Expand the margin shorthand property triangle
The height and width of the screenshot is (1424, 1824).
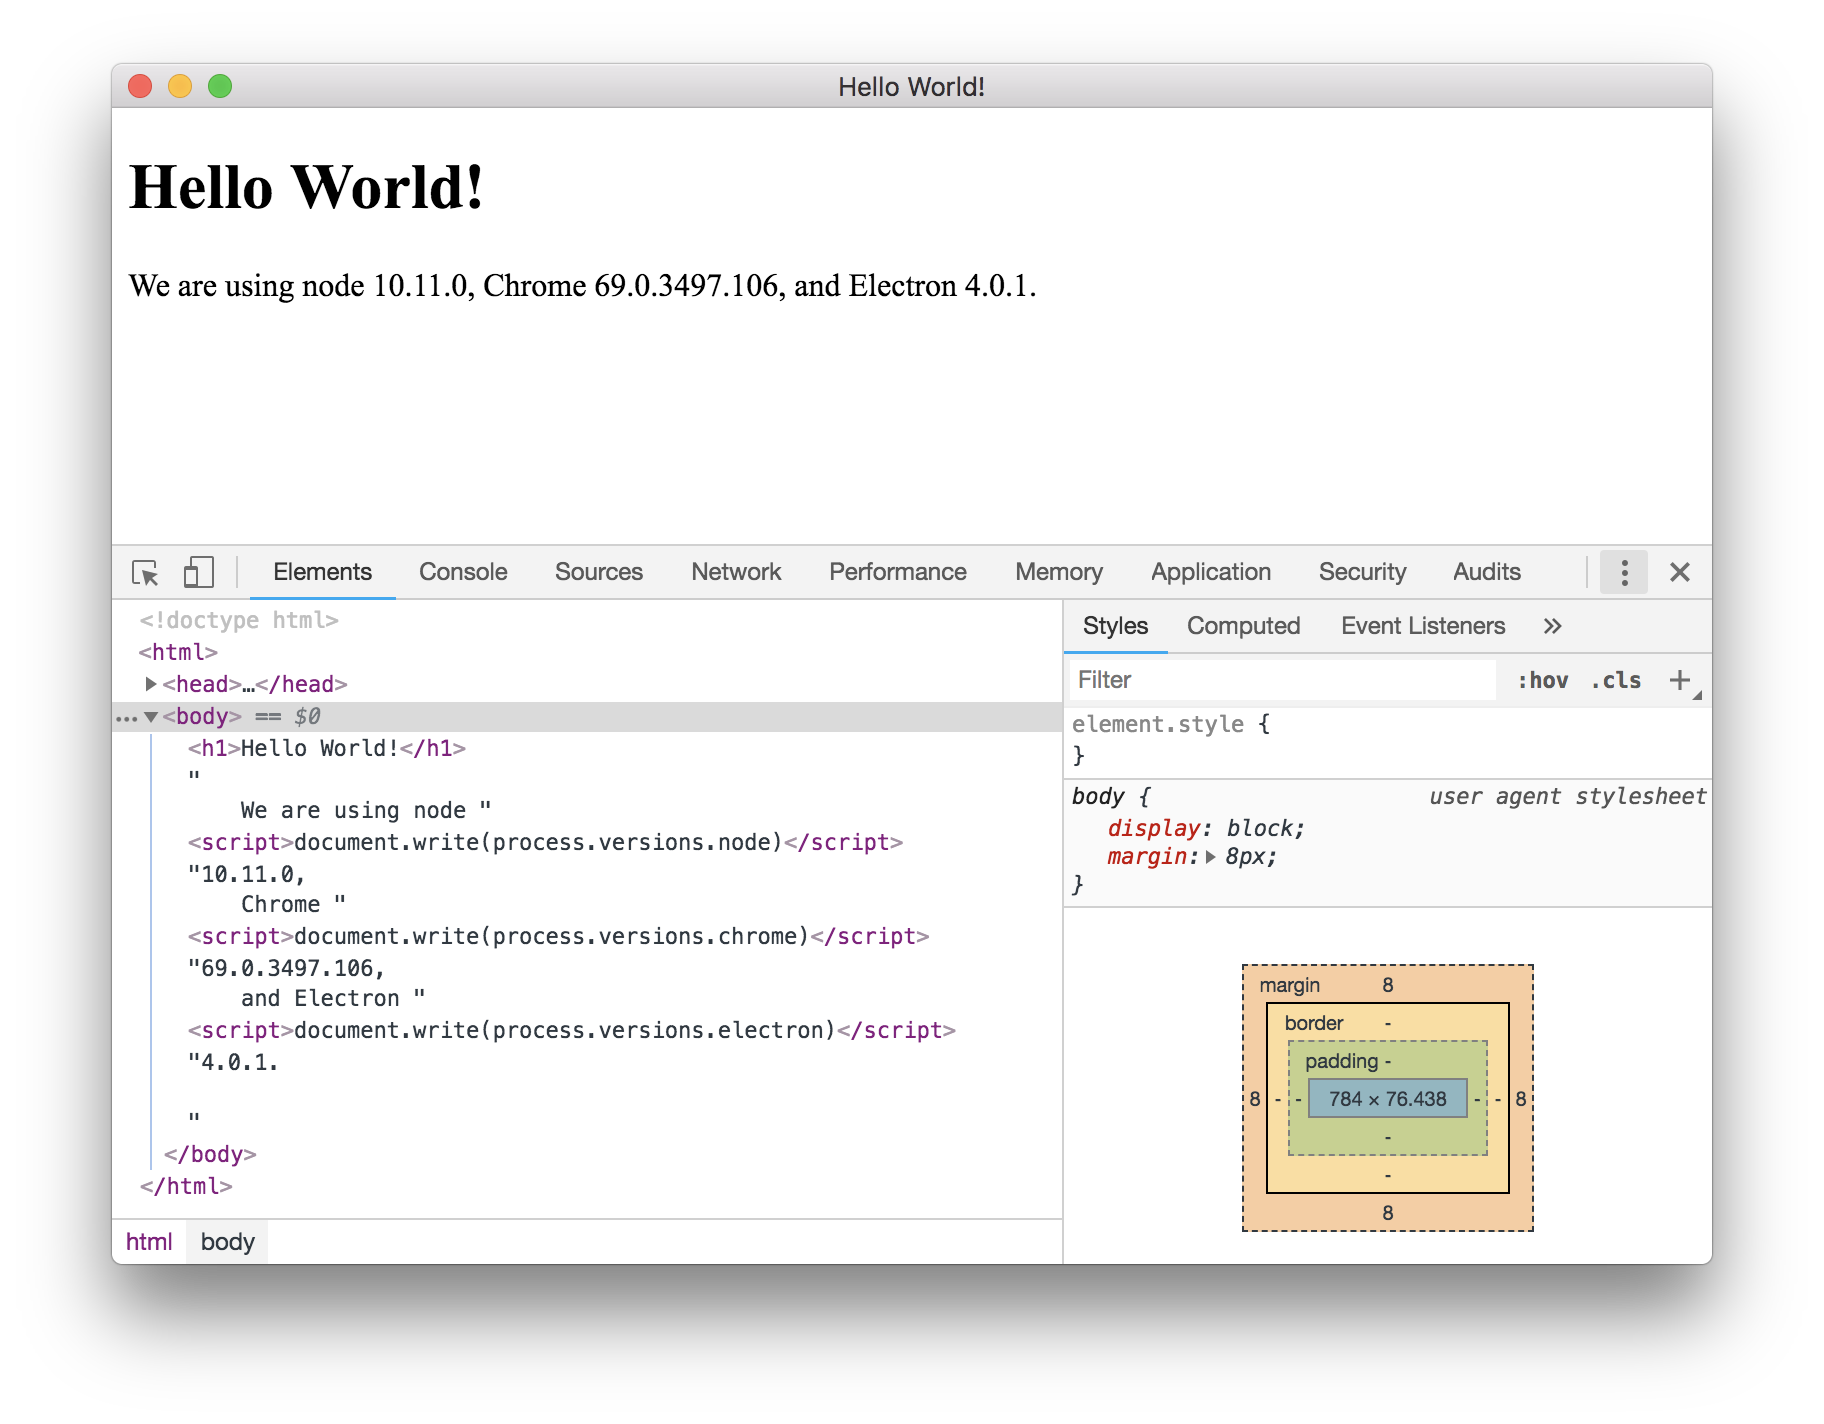(x=1210, y=857)
